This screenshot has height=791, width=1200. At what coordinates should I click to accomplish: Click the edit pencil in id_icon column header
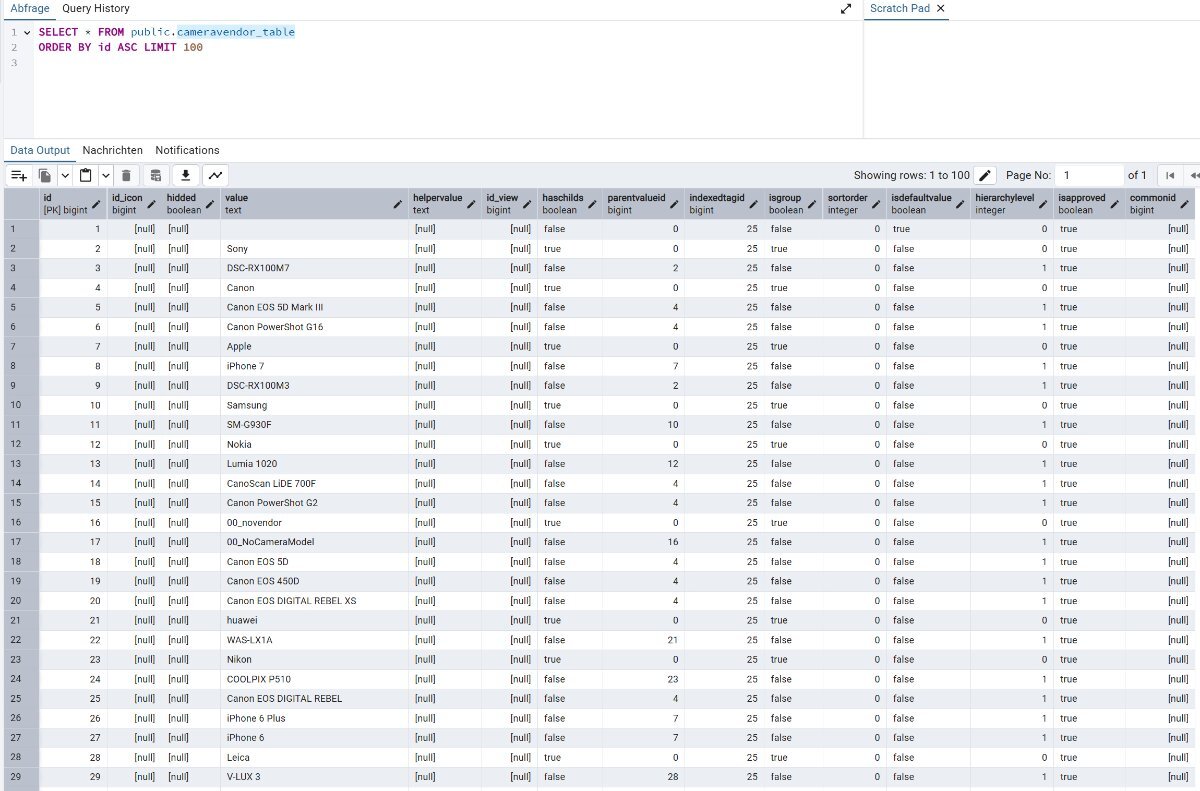(x=153, y=204)
